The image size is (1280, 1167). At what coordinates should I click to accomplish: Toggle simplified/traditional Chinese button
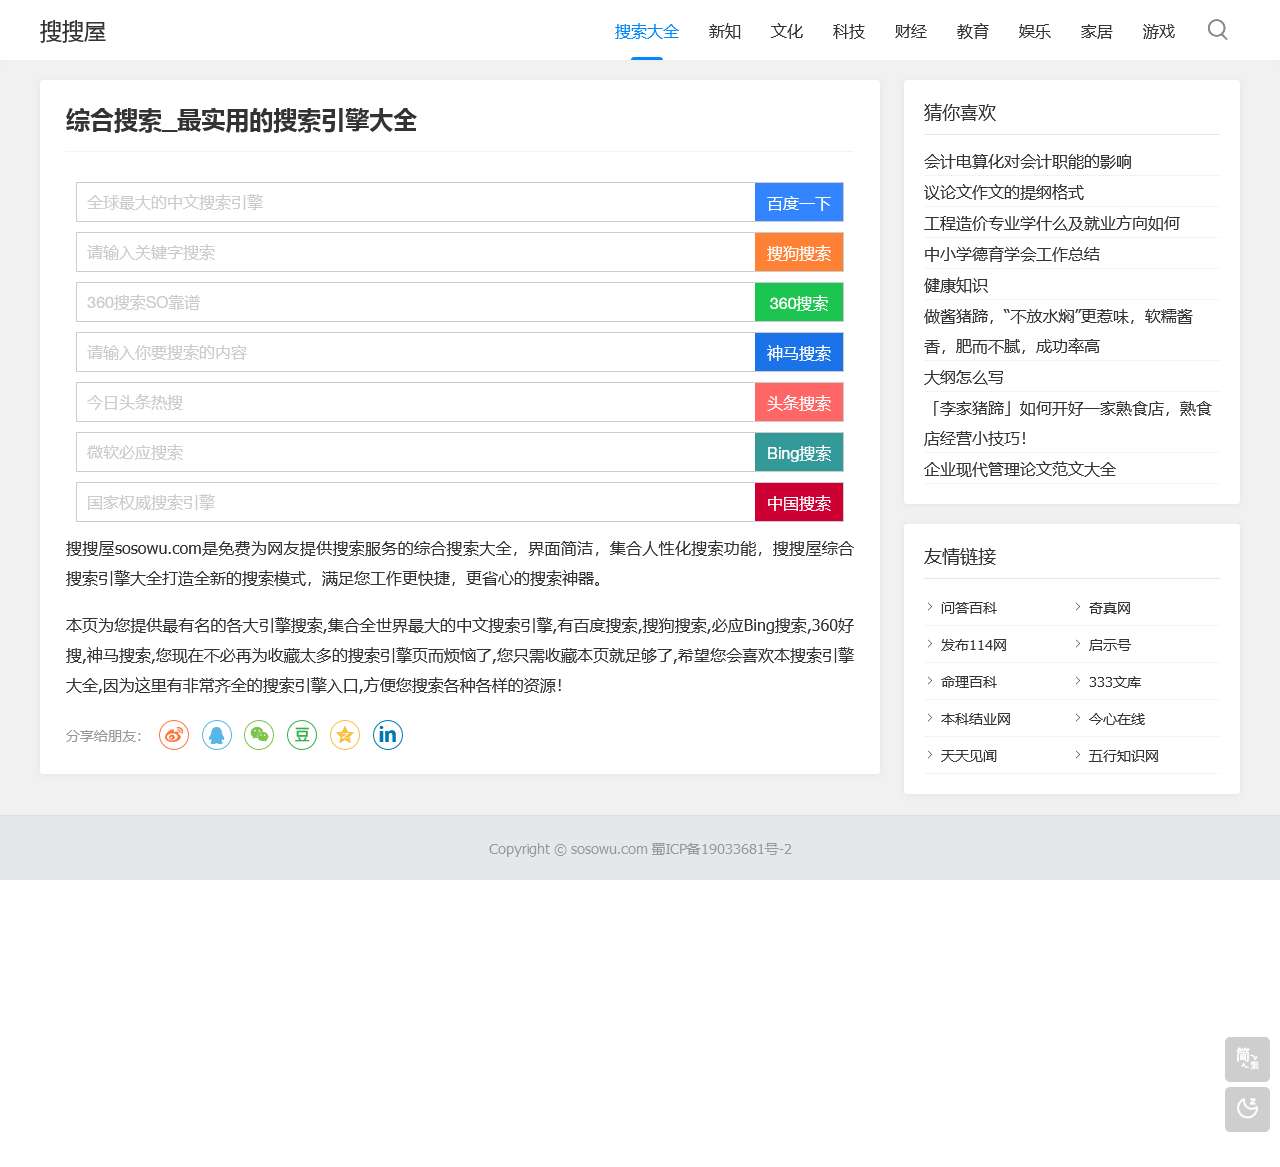[x=1247, y=1059]
